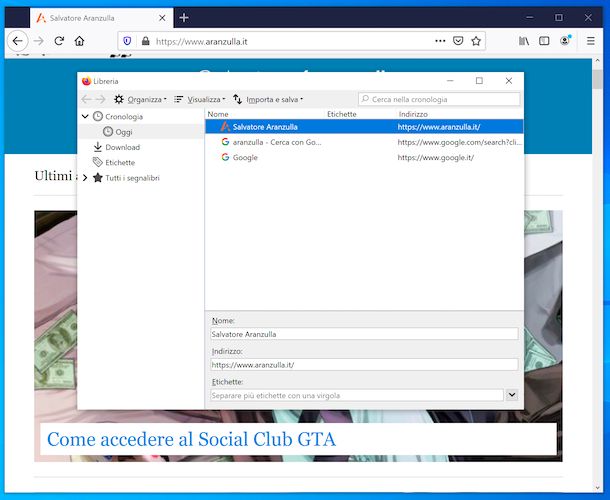The height and width of the screenshot is (500, 610).
Task: Click the scrollbar down arrow
Action: 598,488
